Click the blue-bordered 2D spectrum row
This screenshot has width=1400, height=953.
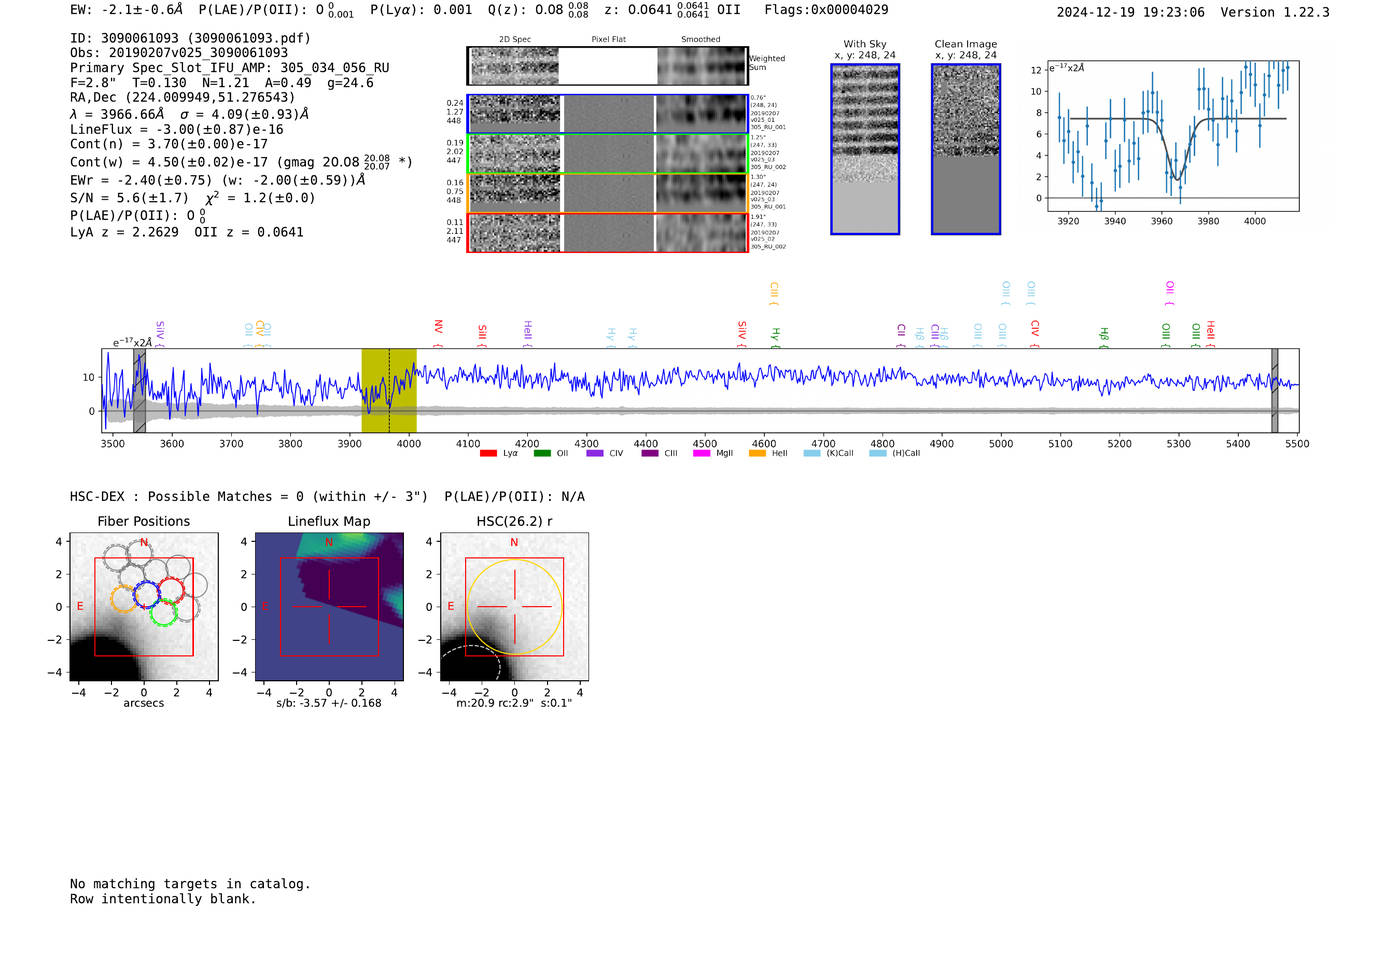click(608, 114)
